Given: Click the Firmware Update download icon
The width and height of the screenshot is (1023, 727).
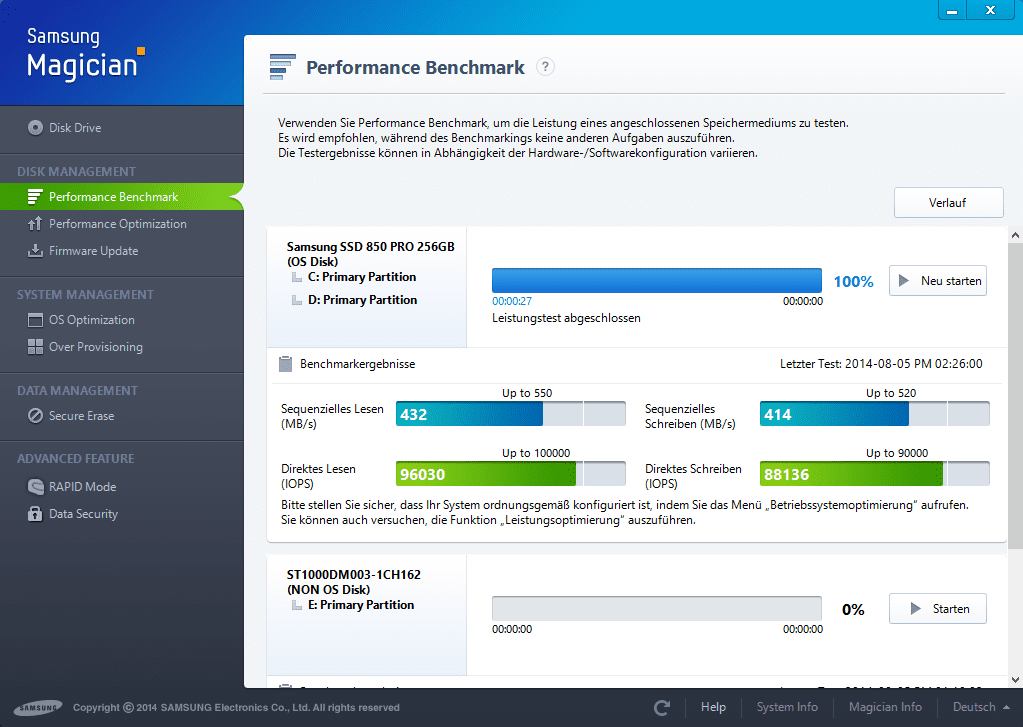Looking at the screenshot, I should pos(35,251).
